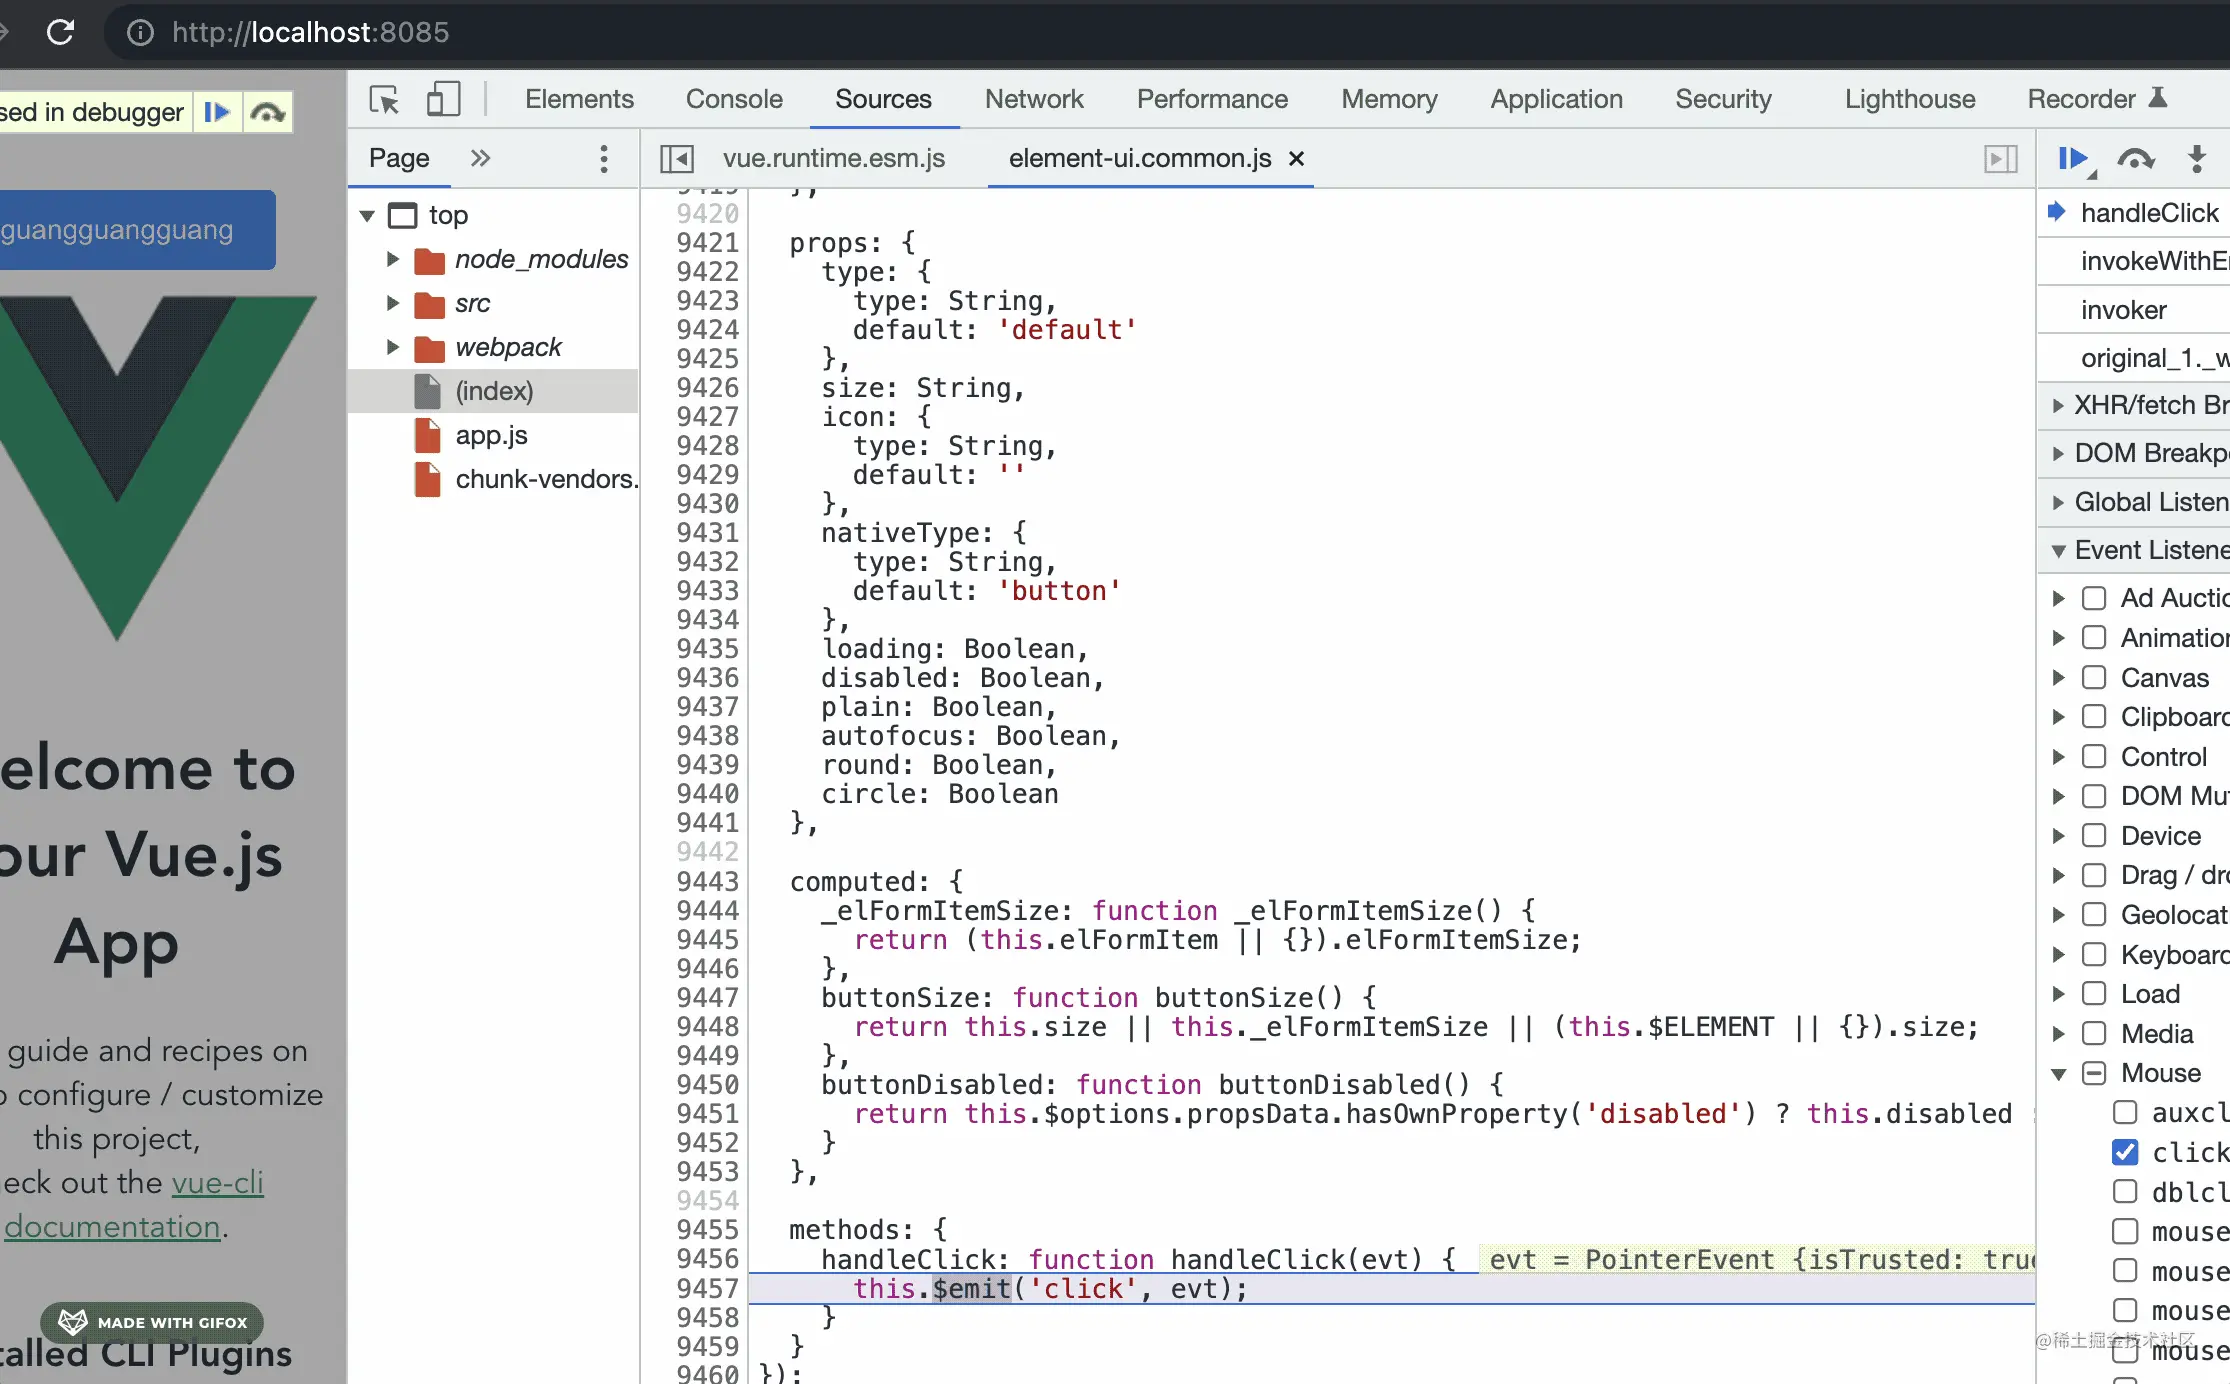
Task: Uncheck the click event listener breakpoint
Action: [x=2125, y=1152]
